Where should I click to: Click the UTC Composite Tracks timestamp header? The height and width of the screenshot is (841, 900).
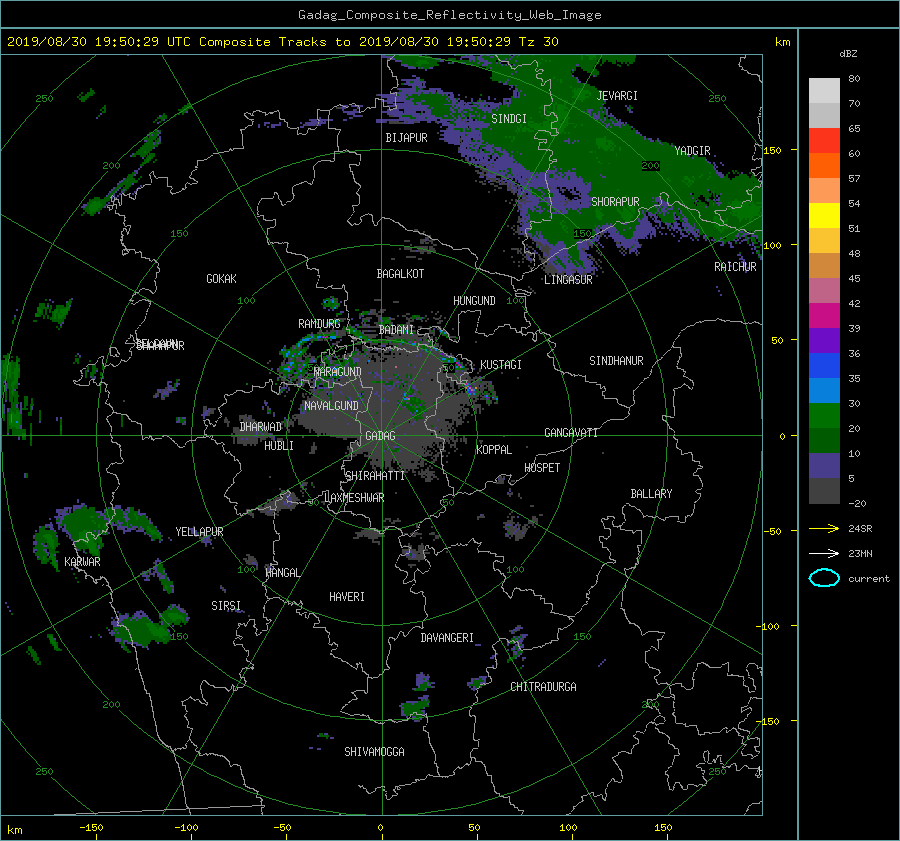click(x=282, y=42)
